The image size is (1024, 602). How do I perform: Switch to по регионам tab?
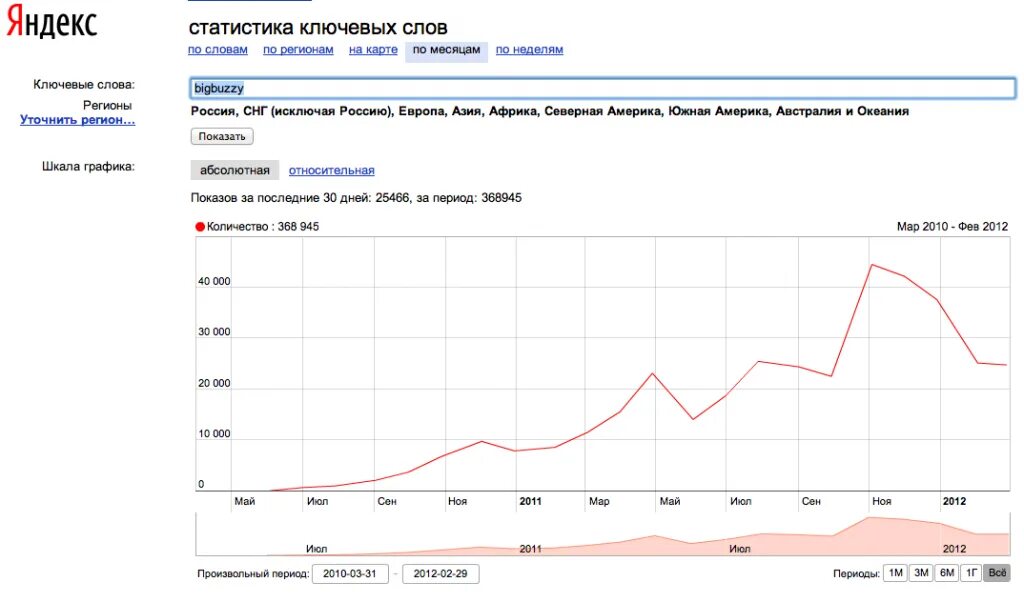point(298,50)
